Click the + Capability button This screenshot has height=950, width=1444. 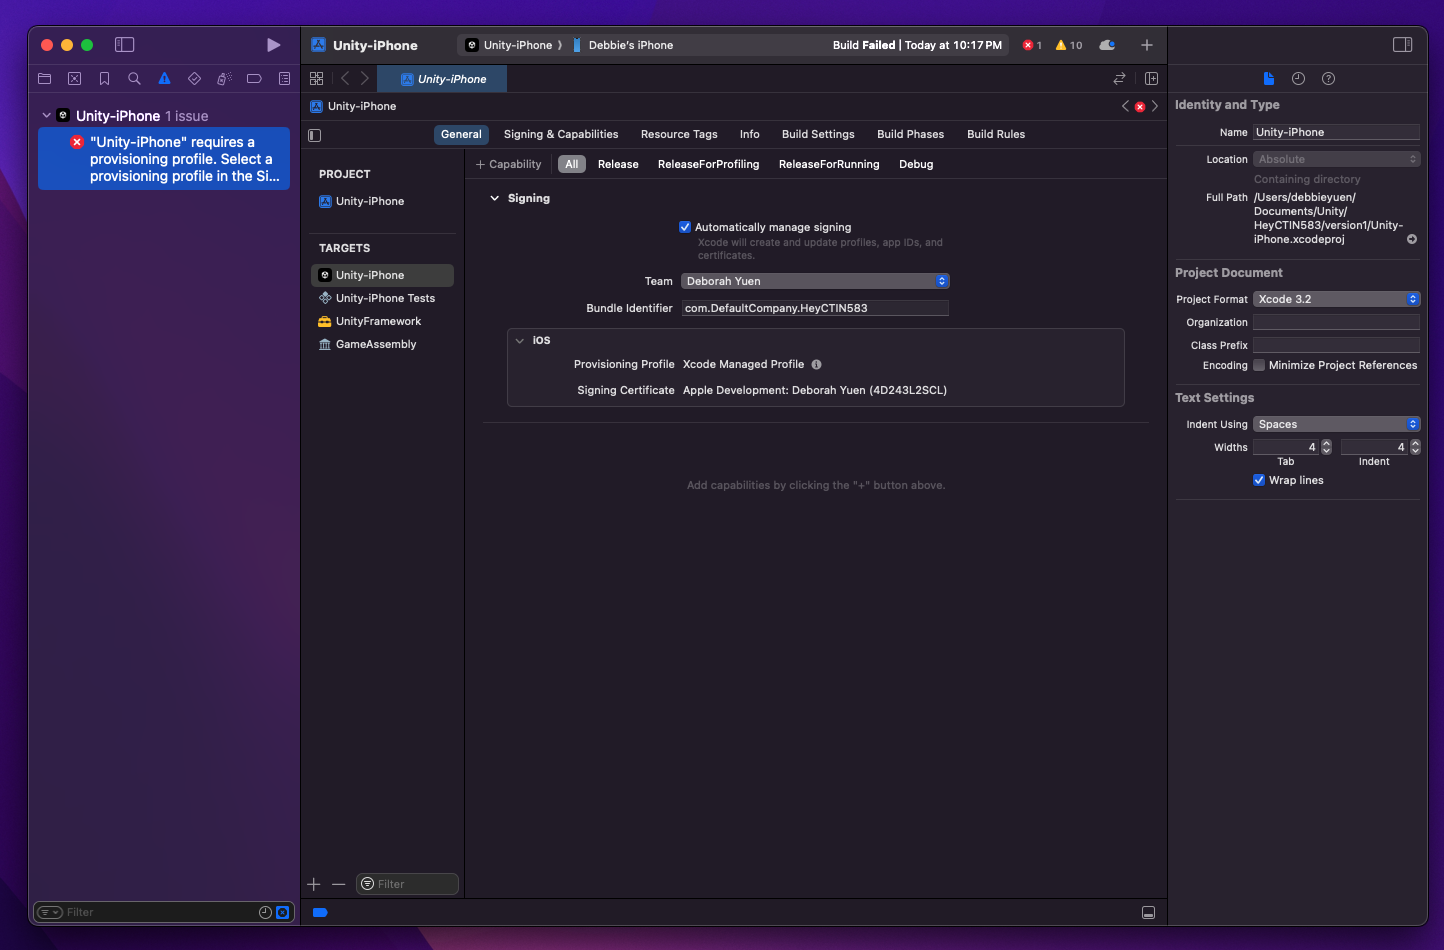508,164
